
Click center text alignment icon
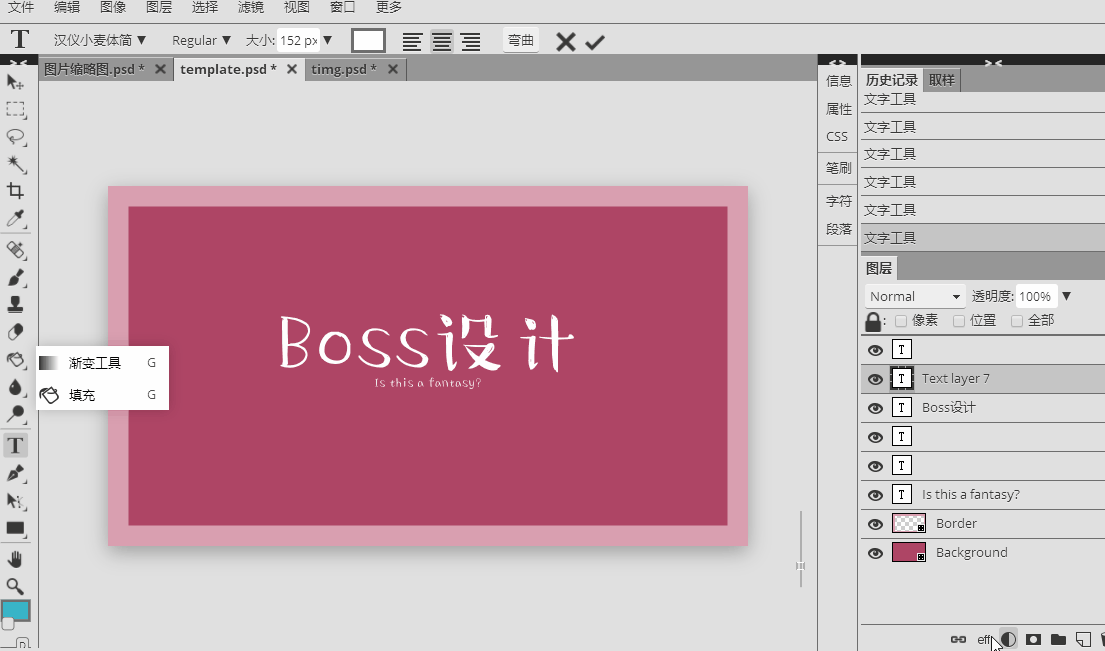click(x=441, y=41)
